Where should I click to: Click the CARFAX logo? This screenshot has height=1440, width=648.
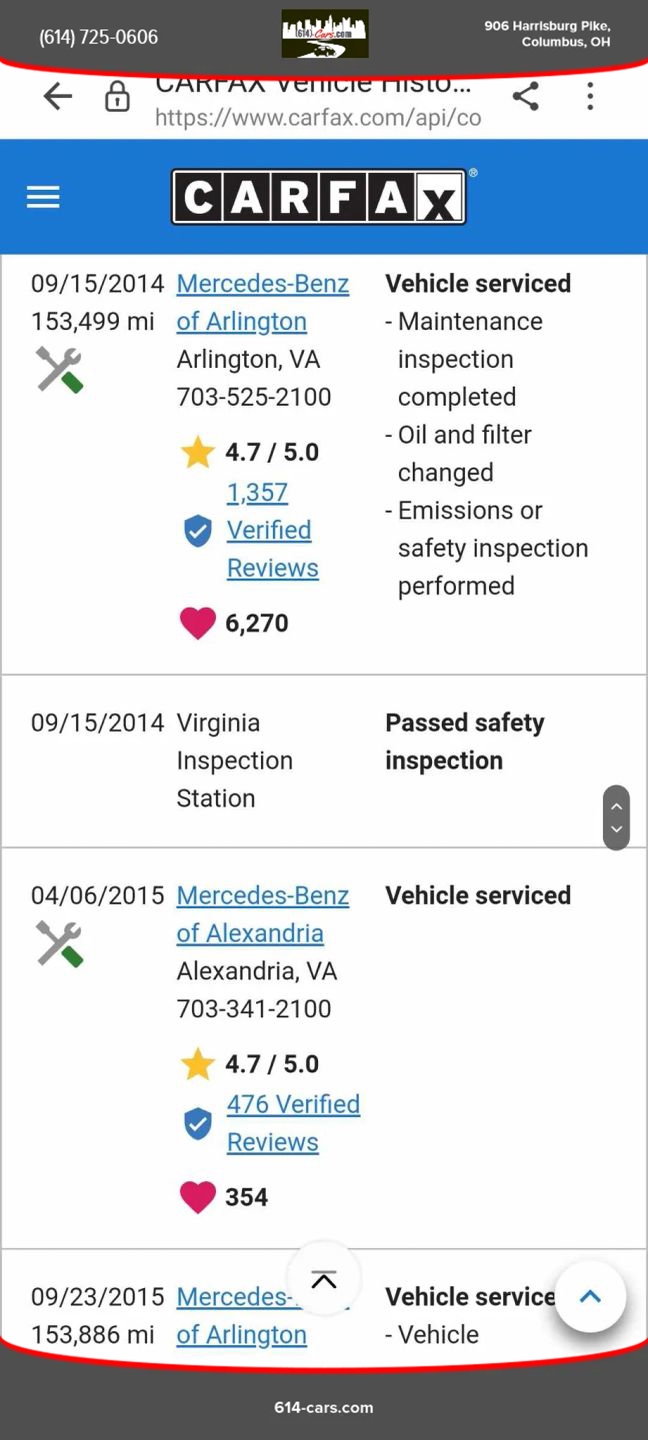tap(319, 197)
